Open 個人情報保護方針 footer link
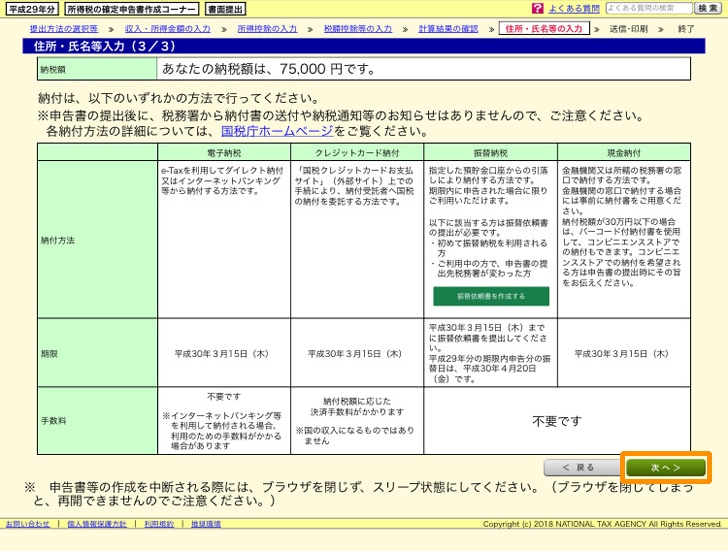 point(97,524)
